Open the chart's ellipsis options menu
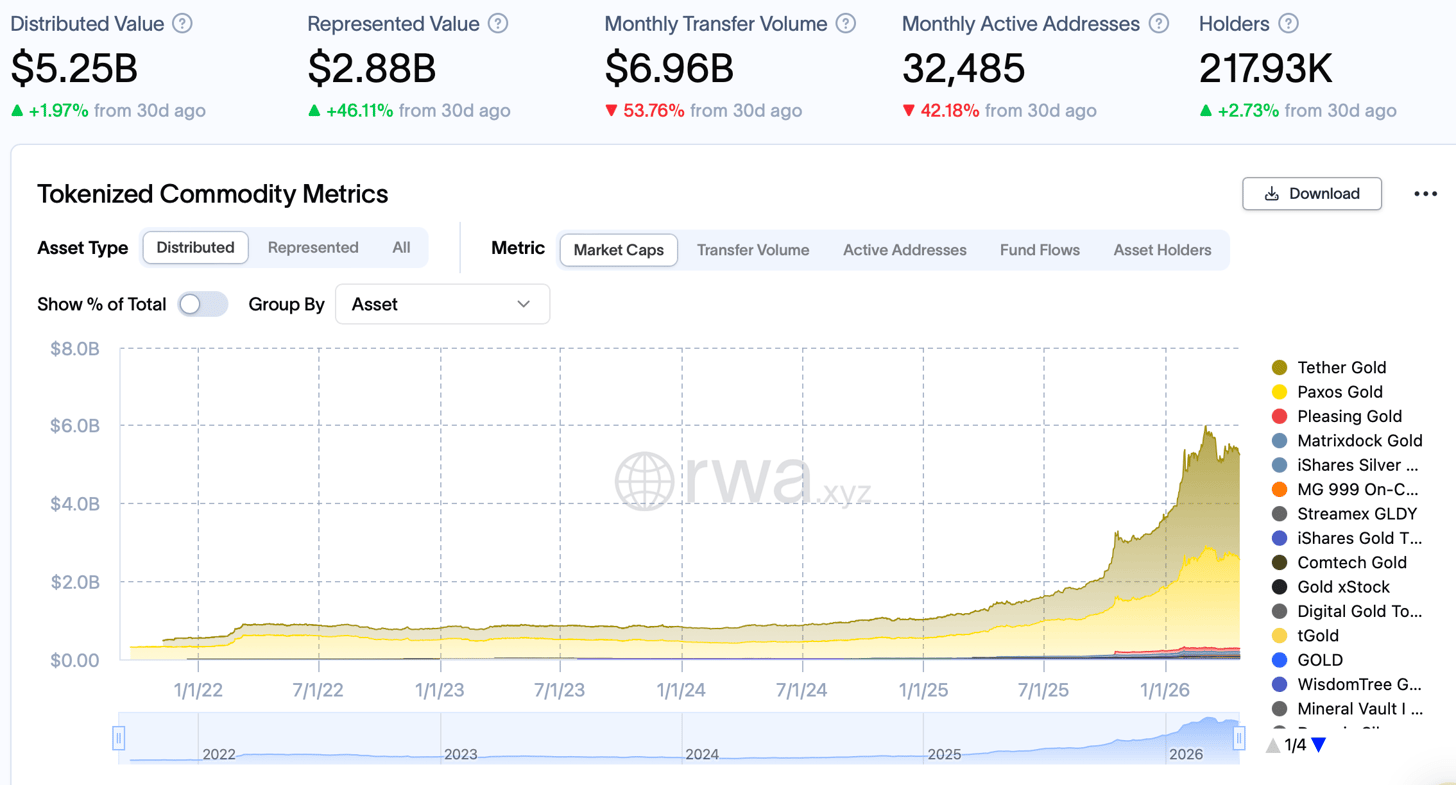The height and width of the screenshot is (785, 1456). point(1424,193)
